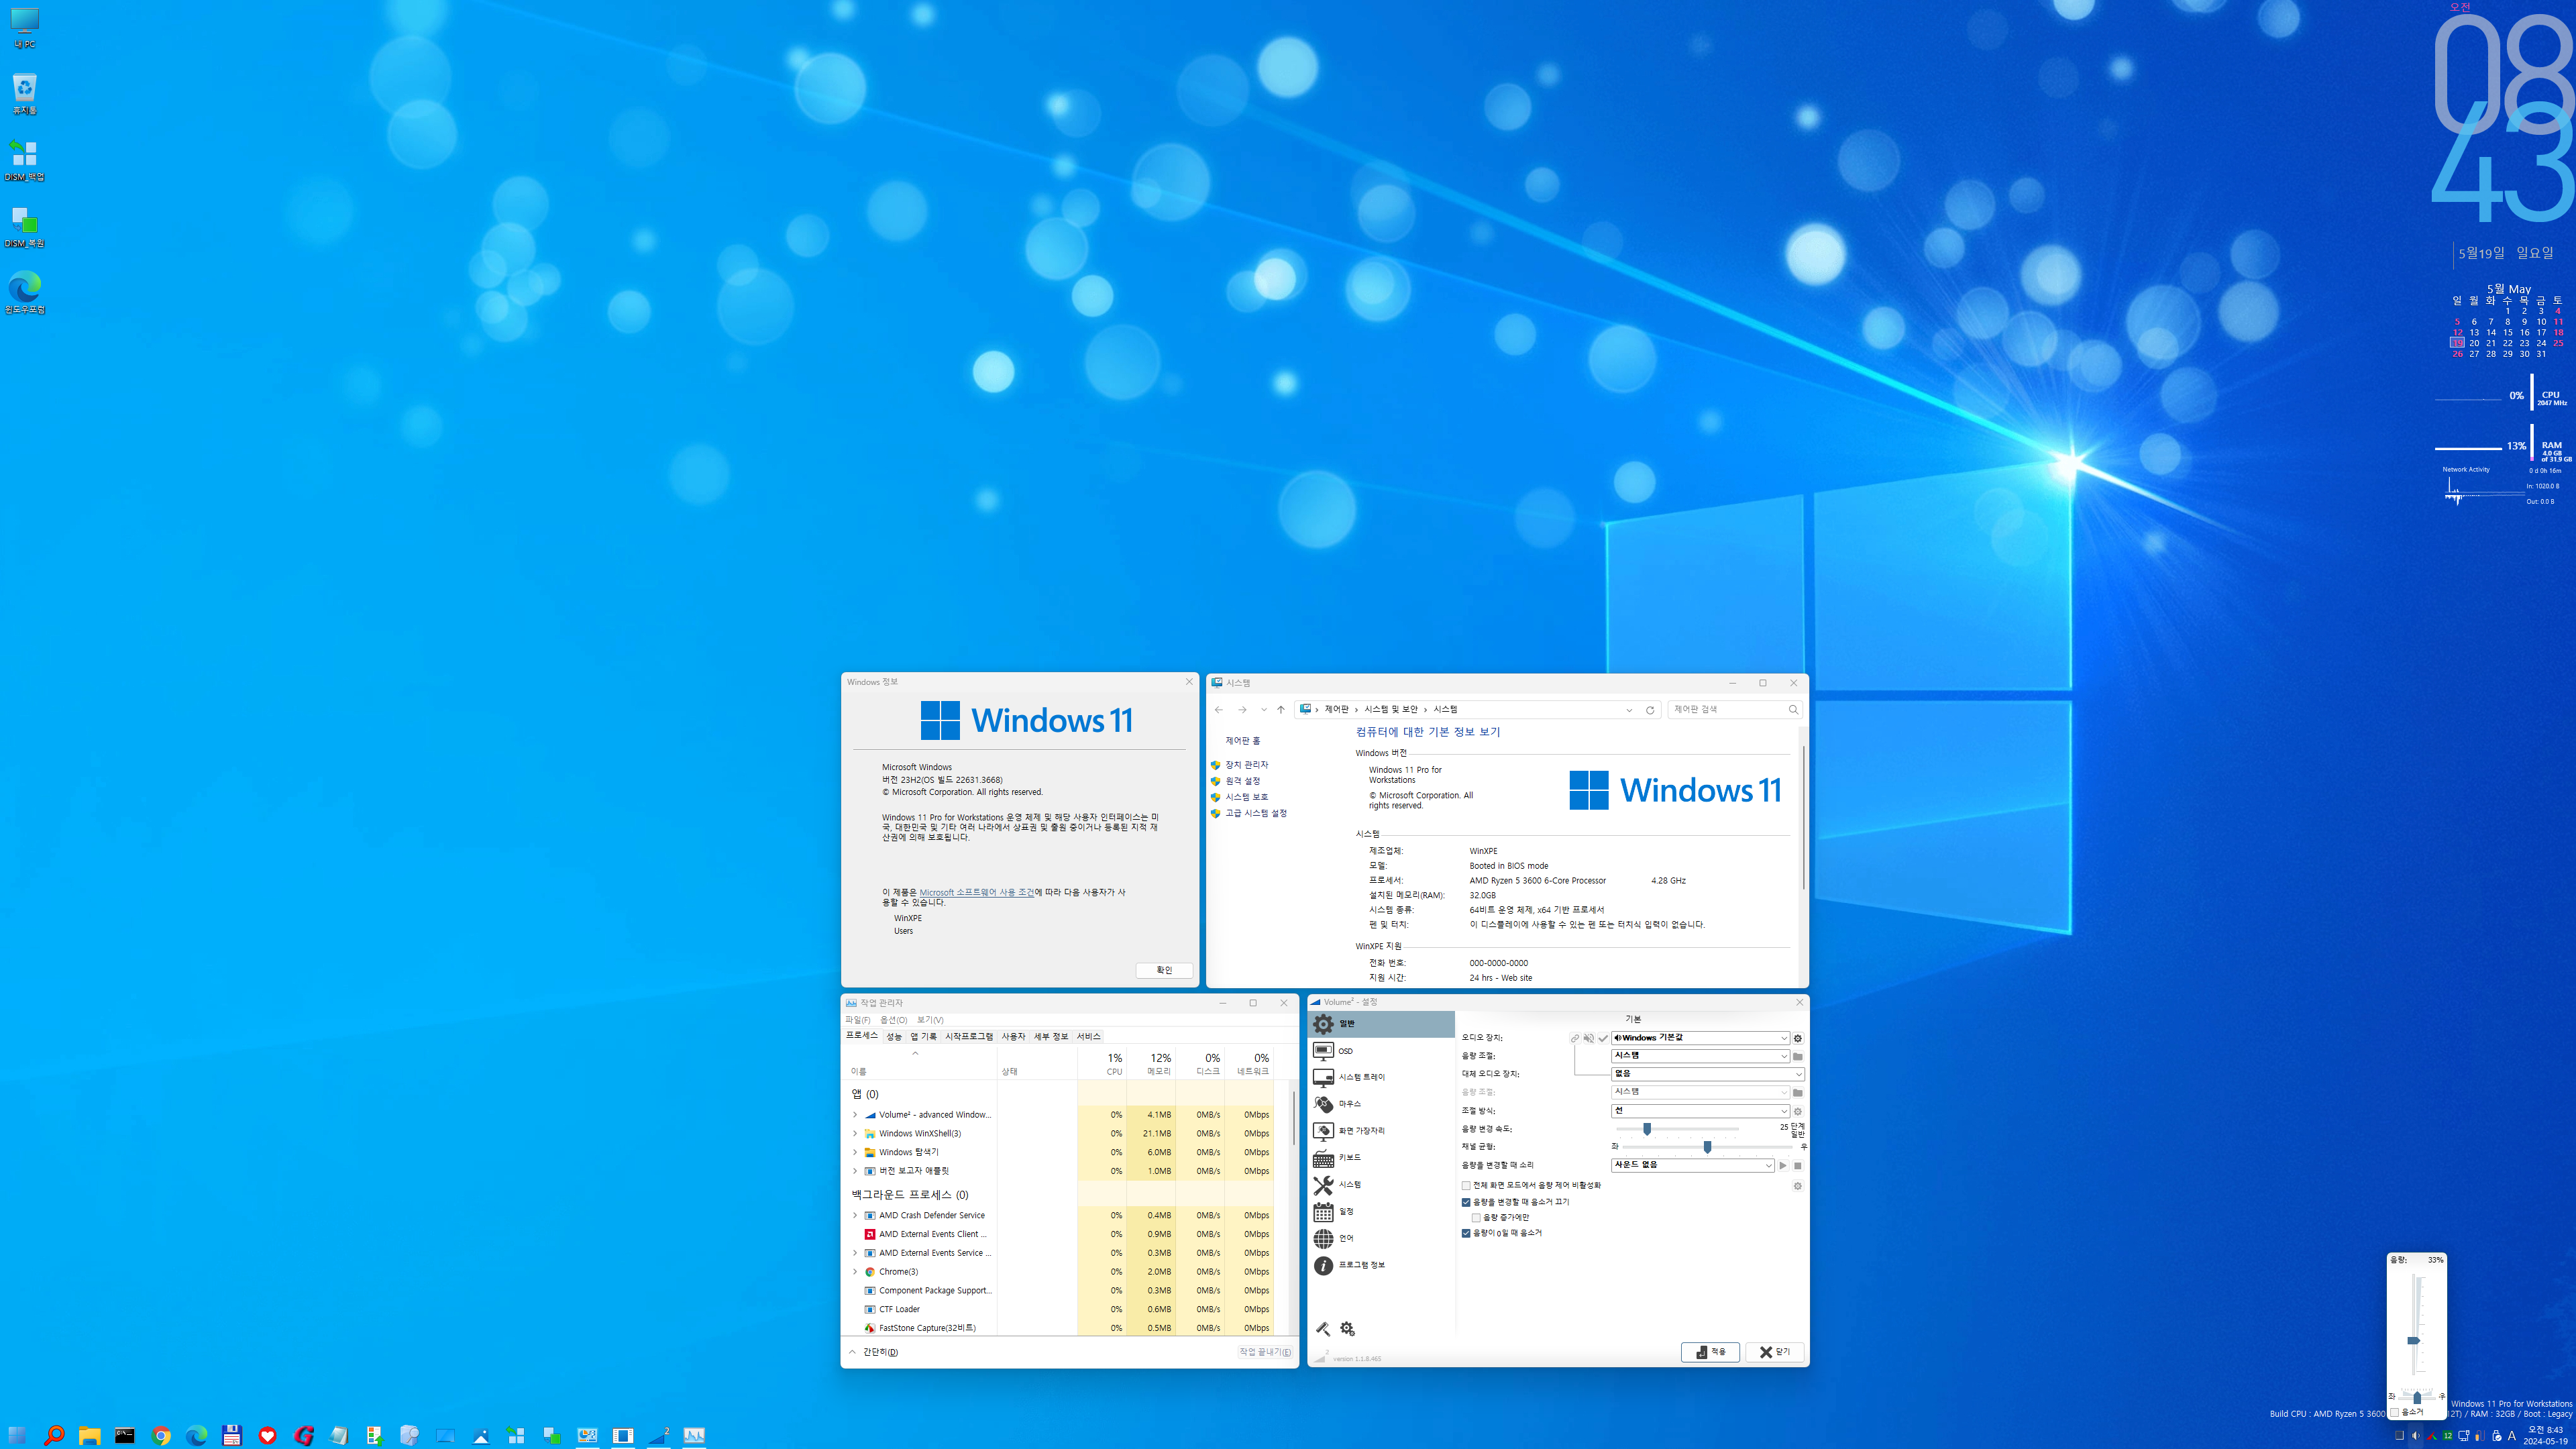This screenshot has width=2576, height=1449.
Task: Expand the AMD Crash Defender Service row
Action: coord(855,1216)
